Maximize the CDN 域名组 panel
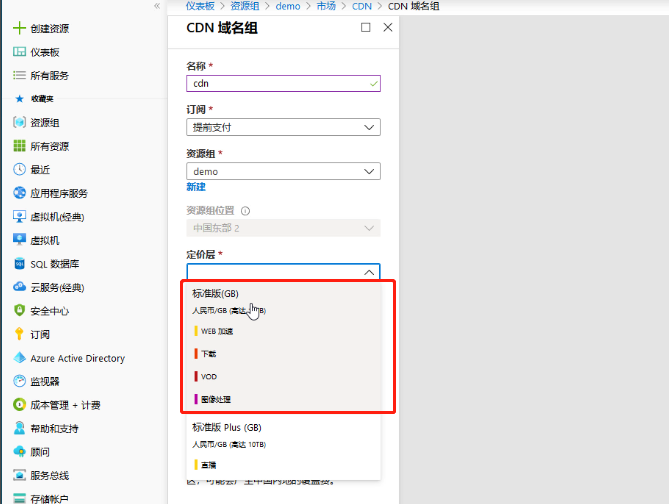Viewport: 669px width, 504px height. click(x=366, y=28)
